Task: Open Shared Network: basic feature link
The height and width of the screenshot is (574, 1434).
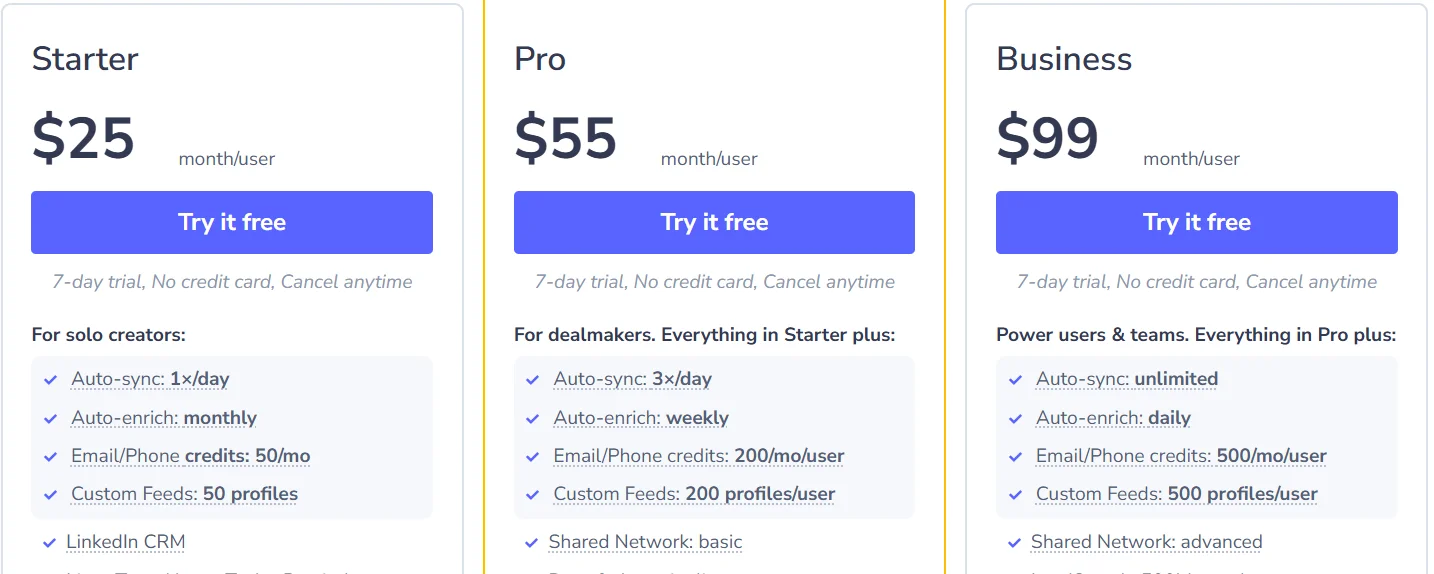Action: click(x=645, y=542)
